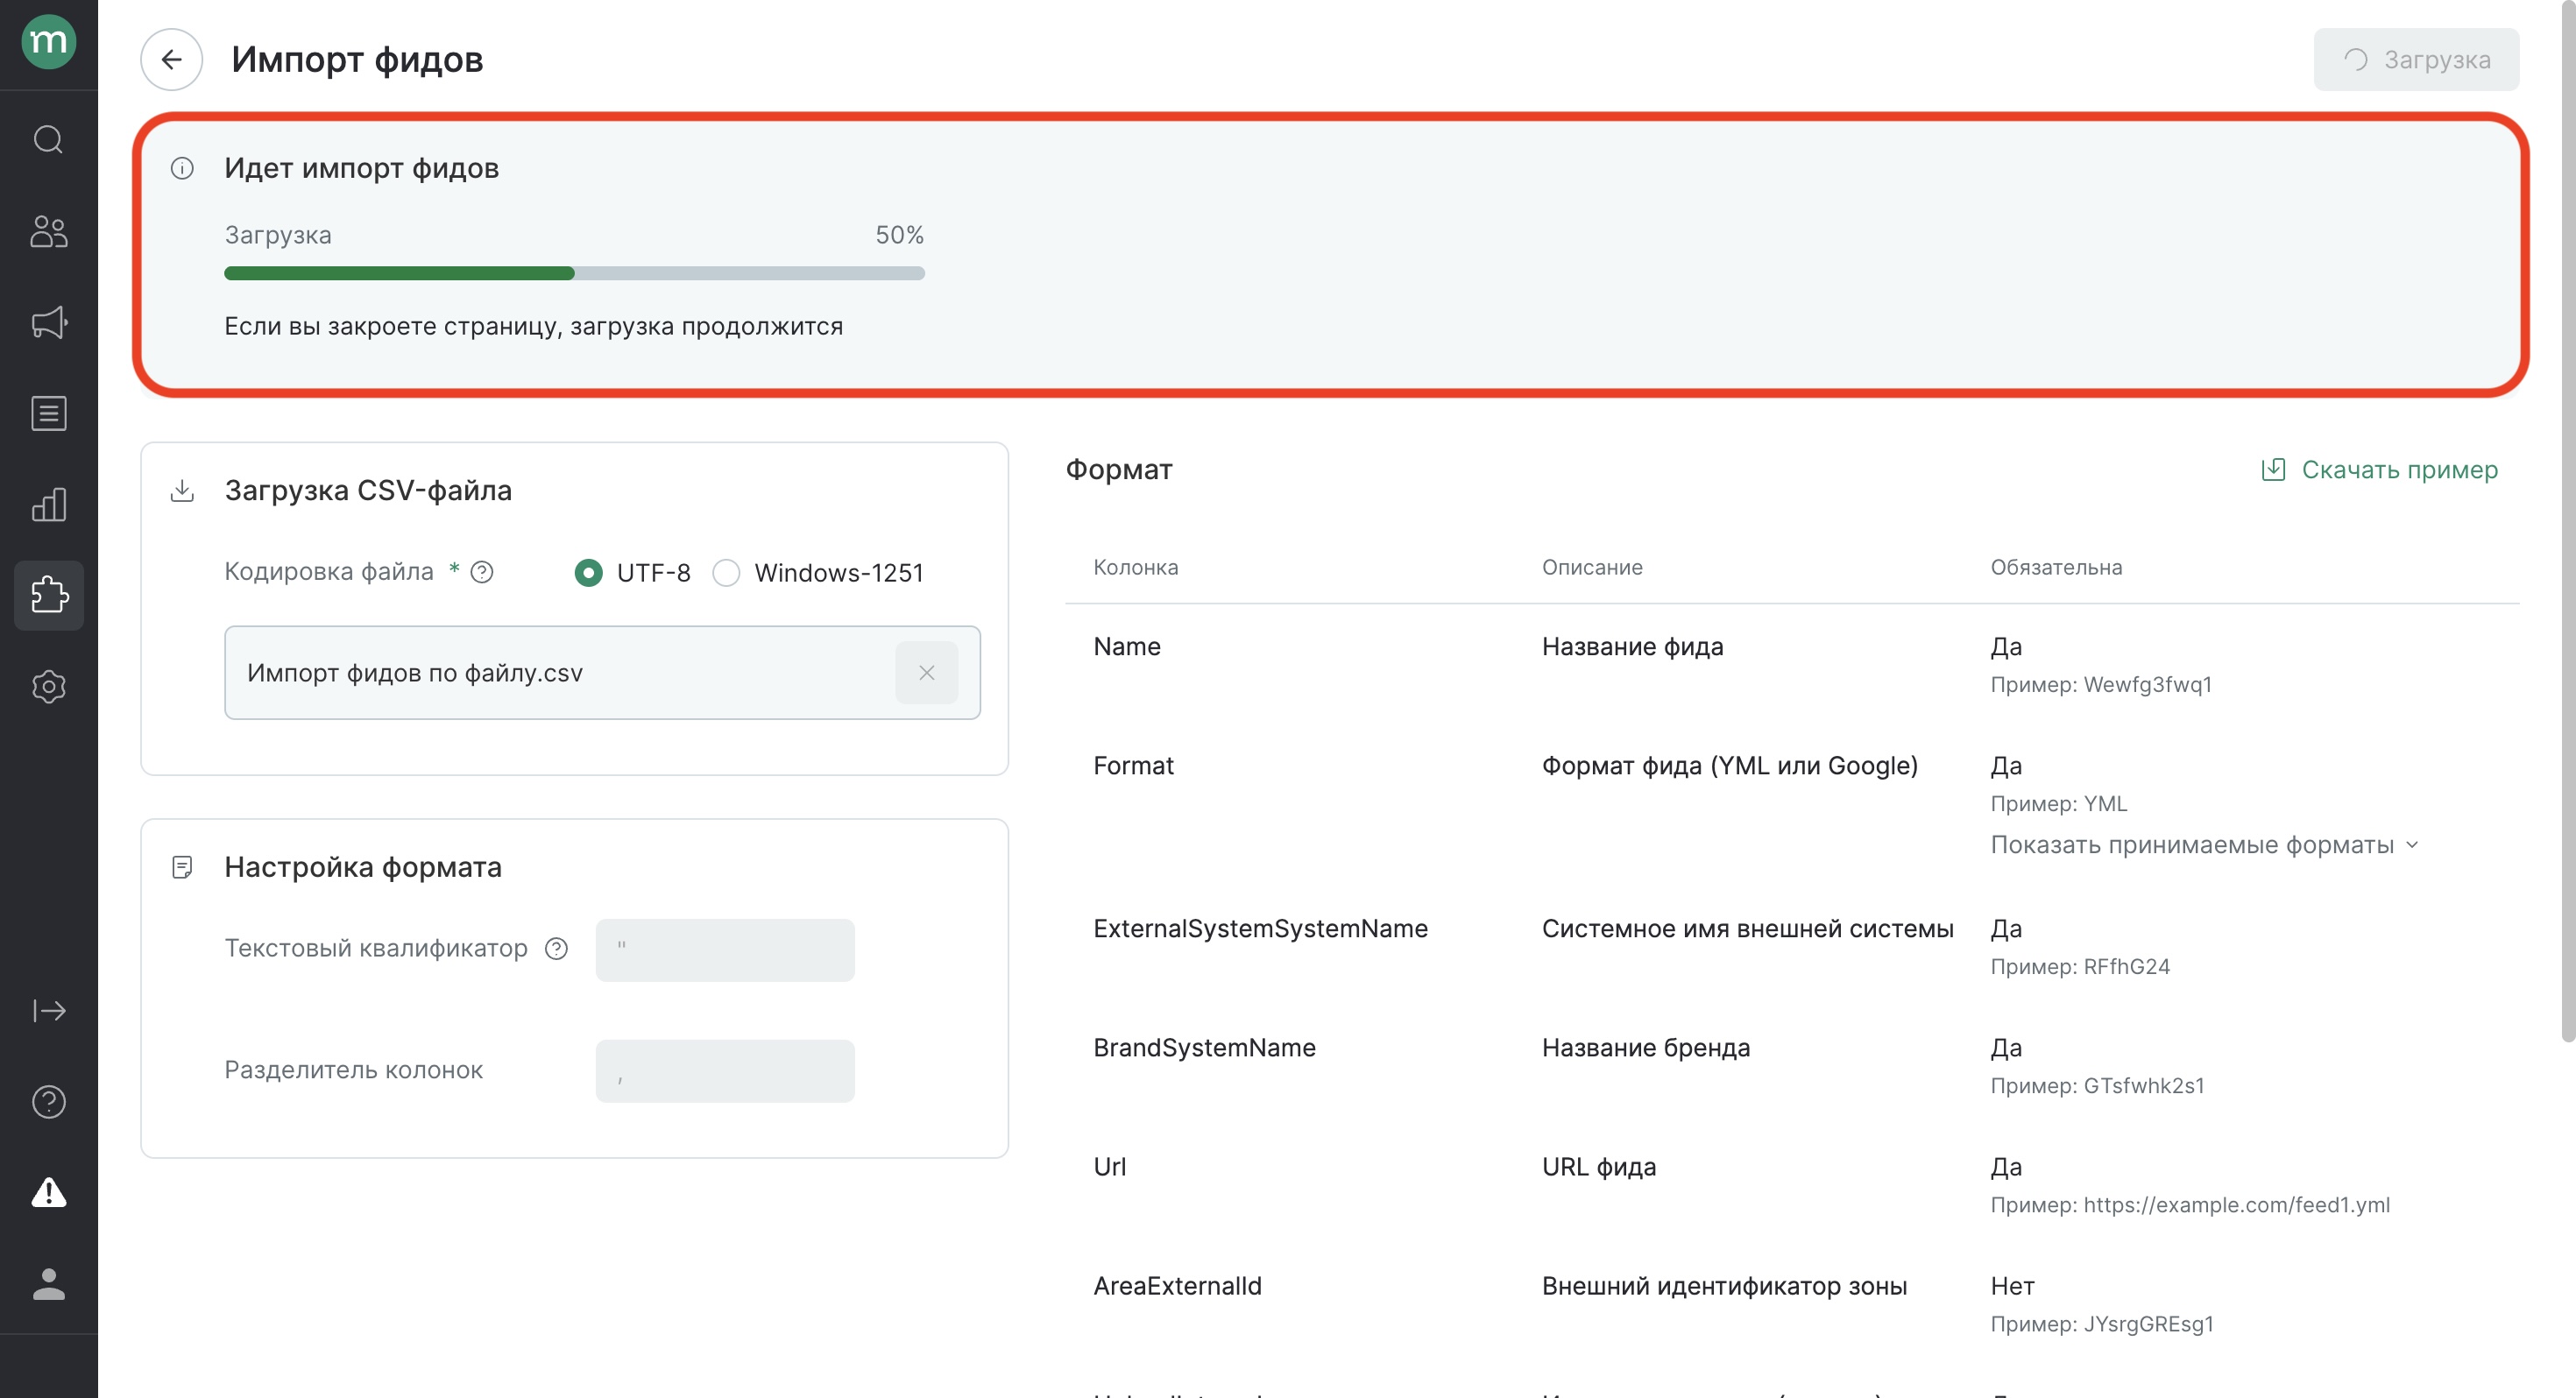Click the warning triangle sidebar icon
Screen dimensions: 2576x1398
coord(48,1192)
